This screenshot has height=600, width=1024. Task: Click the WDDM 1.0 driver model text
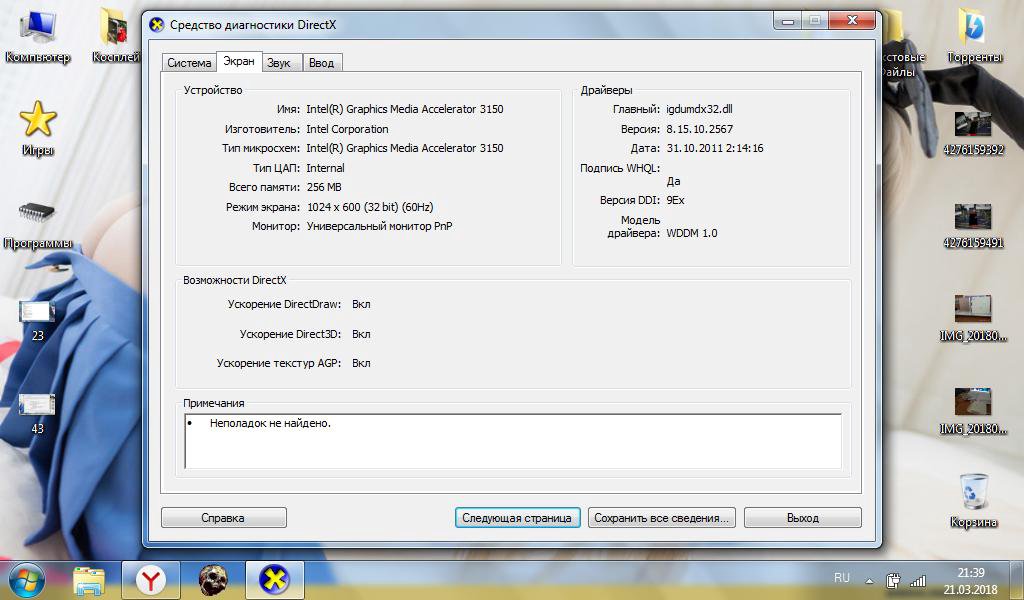pyautogui.click(x=692, y=233)
